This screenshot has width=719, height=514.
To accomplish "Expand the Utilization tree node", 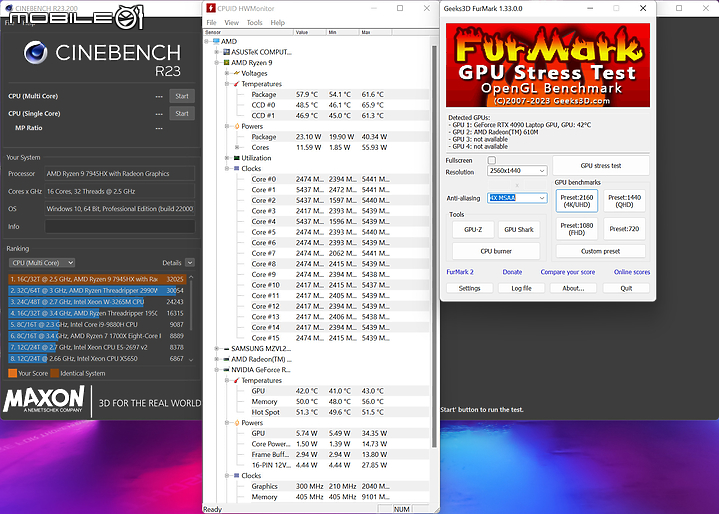I will [x=227, y=158].
